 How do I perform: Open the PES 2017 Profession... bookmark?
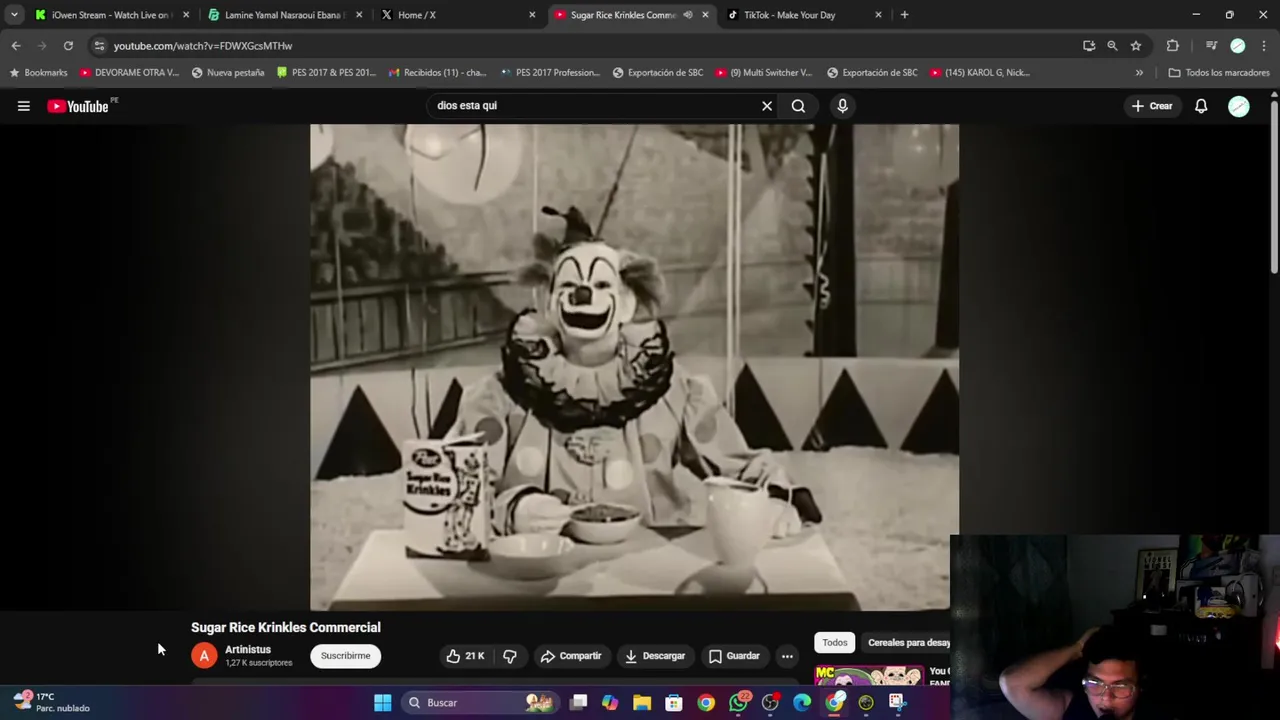pos(550,73)
